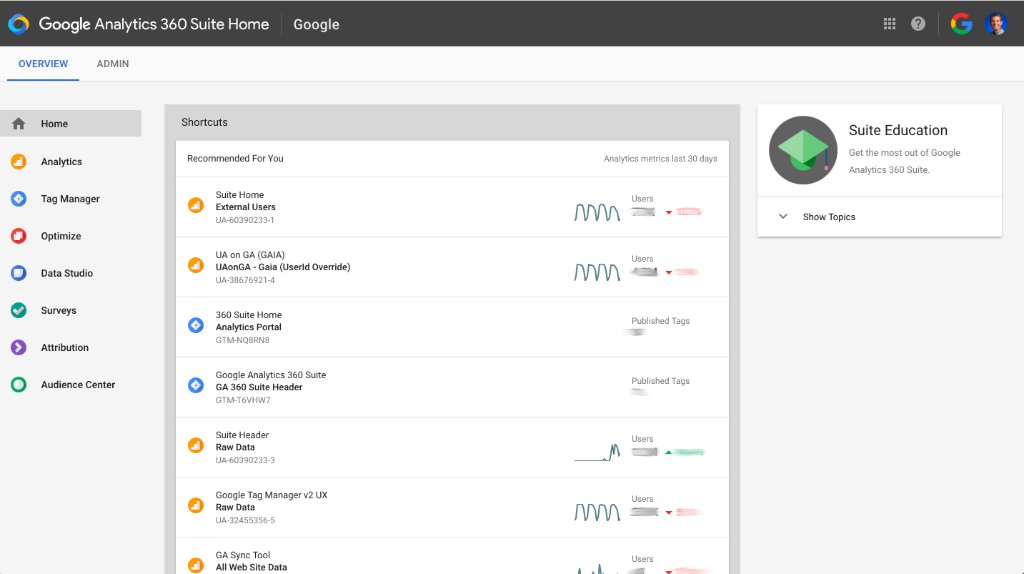Switch to the ADMIN tab
The width and height of the screenshot is (1024, 574).
click(x=112, y=63)
